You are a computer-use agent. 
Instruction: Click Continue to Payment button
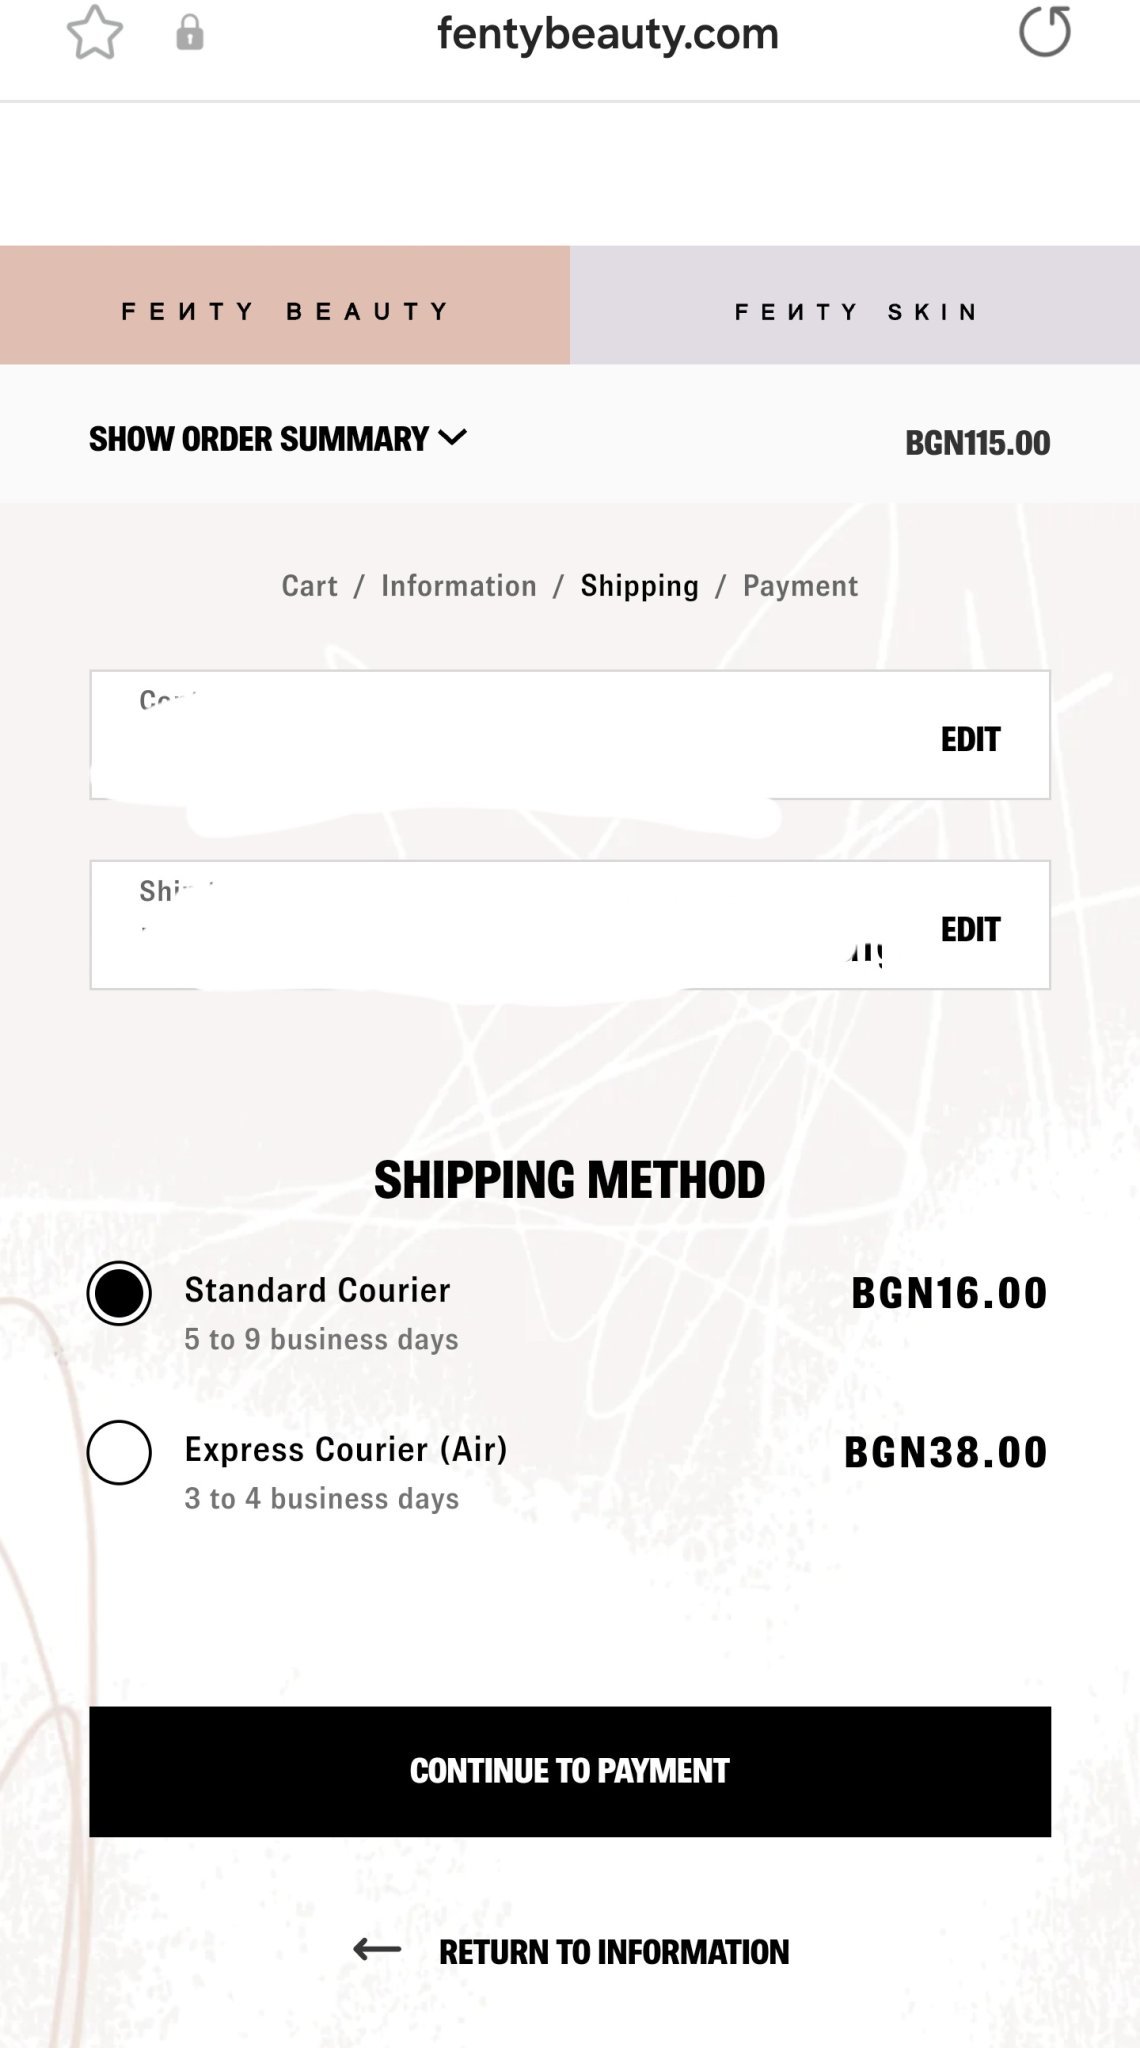point(570,1771)
